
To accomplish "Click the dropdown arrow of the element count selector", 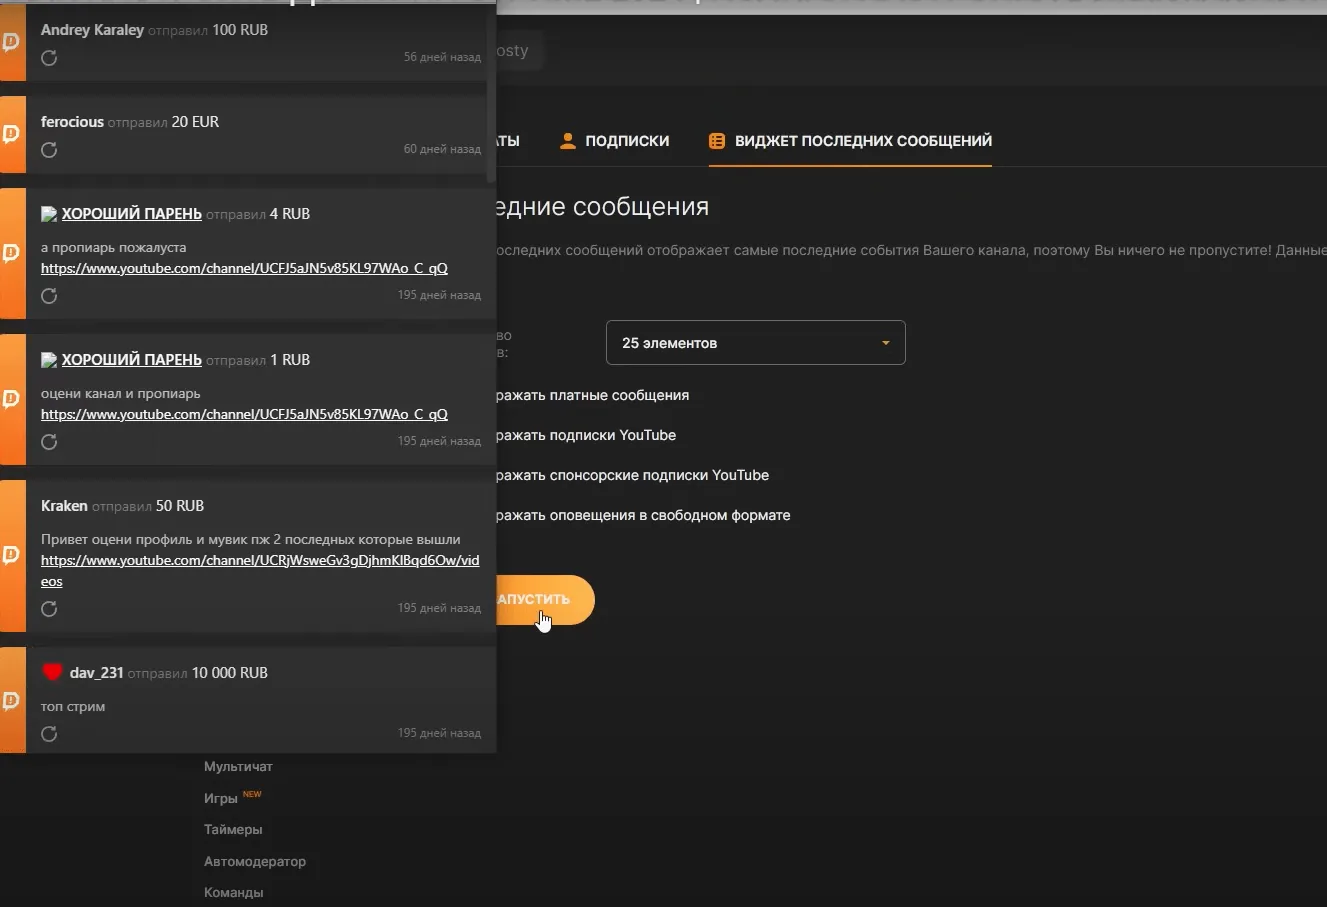I will point(884,342).
